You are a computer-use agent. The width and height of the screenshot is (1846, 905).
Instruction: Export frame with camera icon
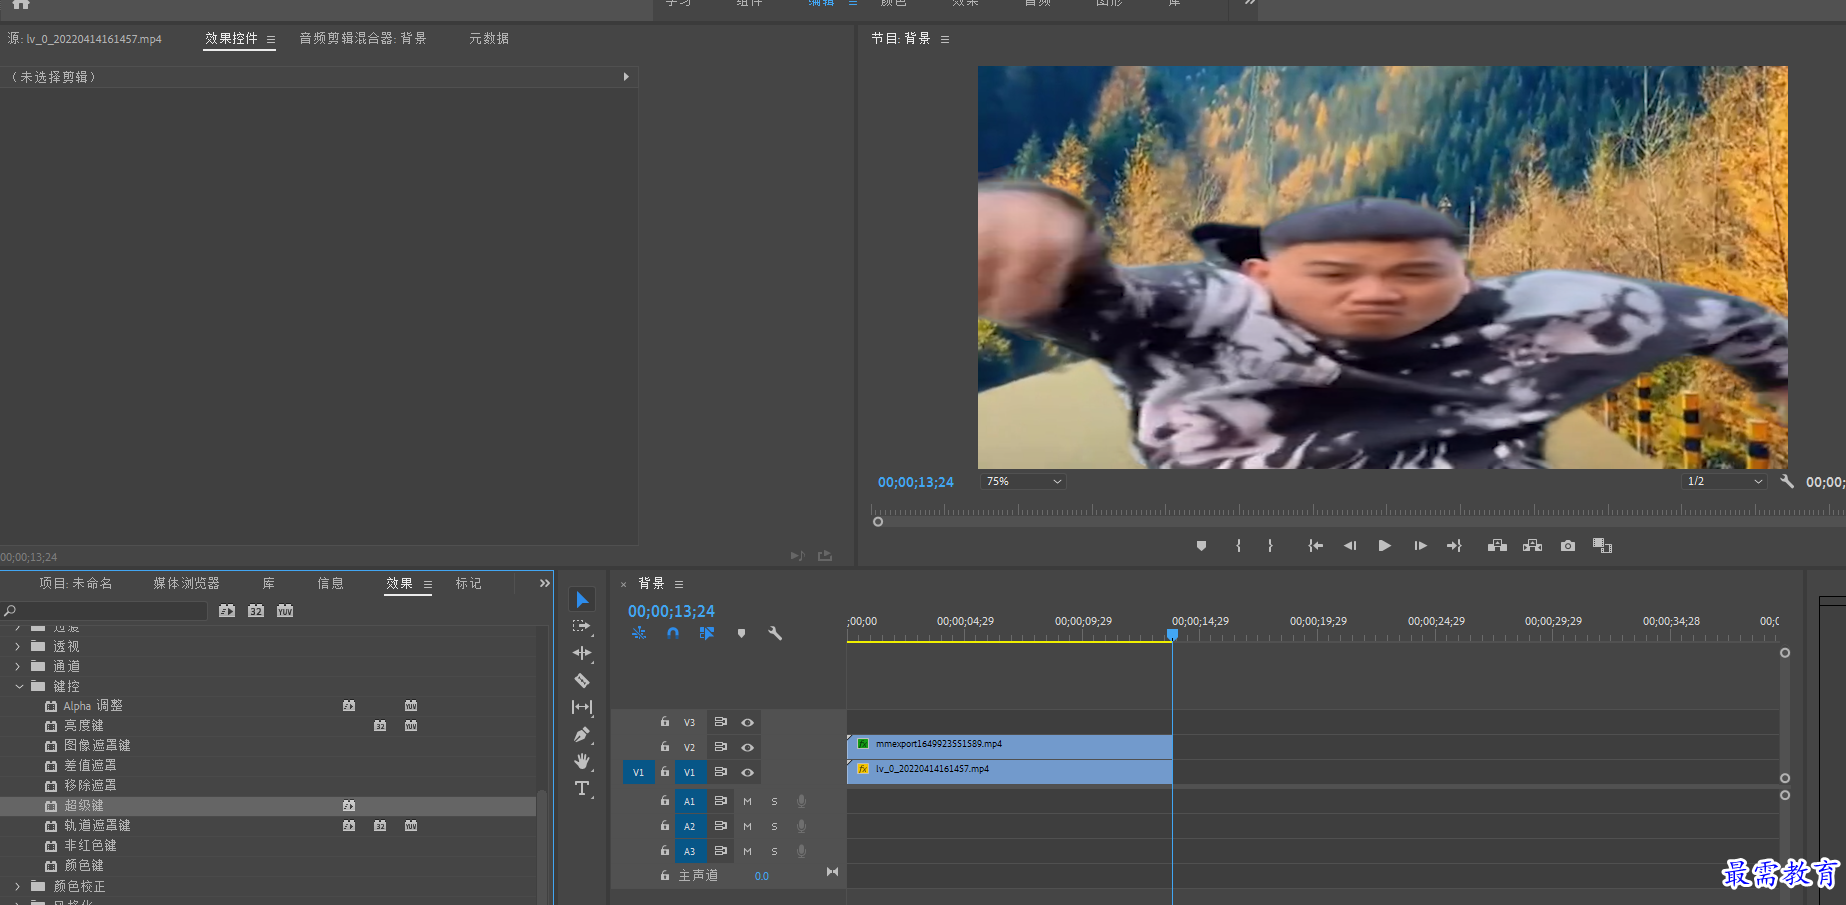coord(1568,546)
